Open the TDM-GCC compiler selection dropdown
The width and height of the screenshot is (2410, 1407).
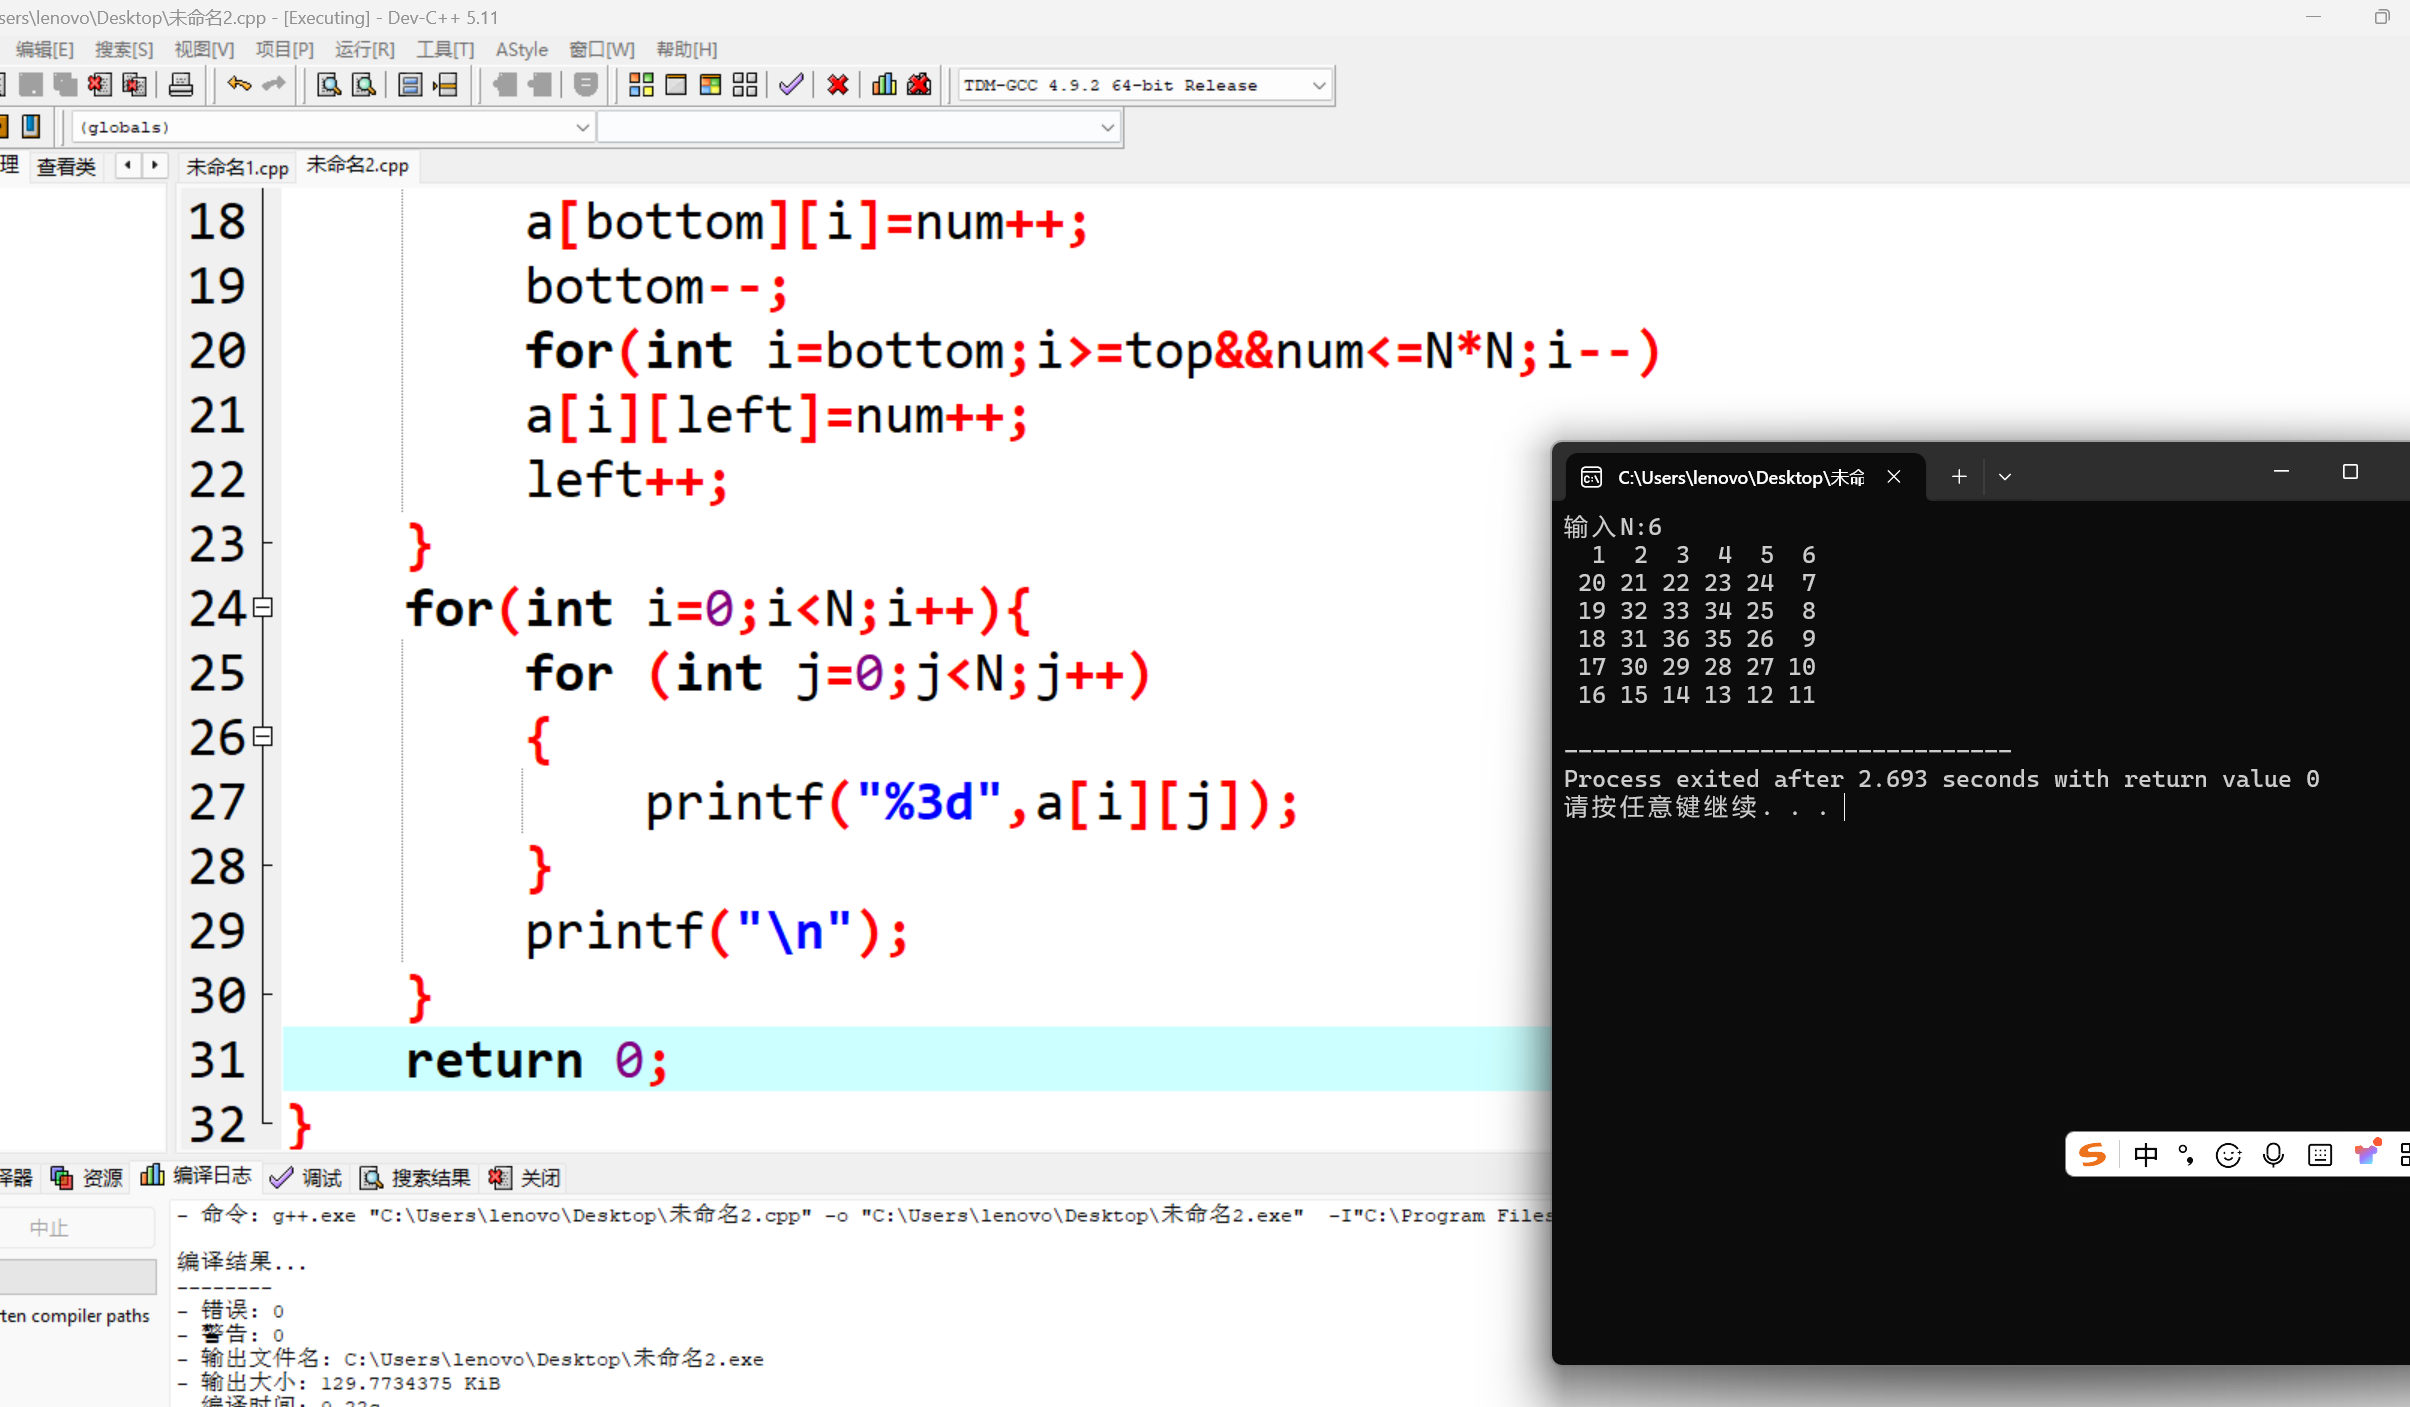[x=1318, y=86]
